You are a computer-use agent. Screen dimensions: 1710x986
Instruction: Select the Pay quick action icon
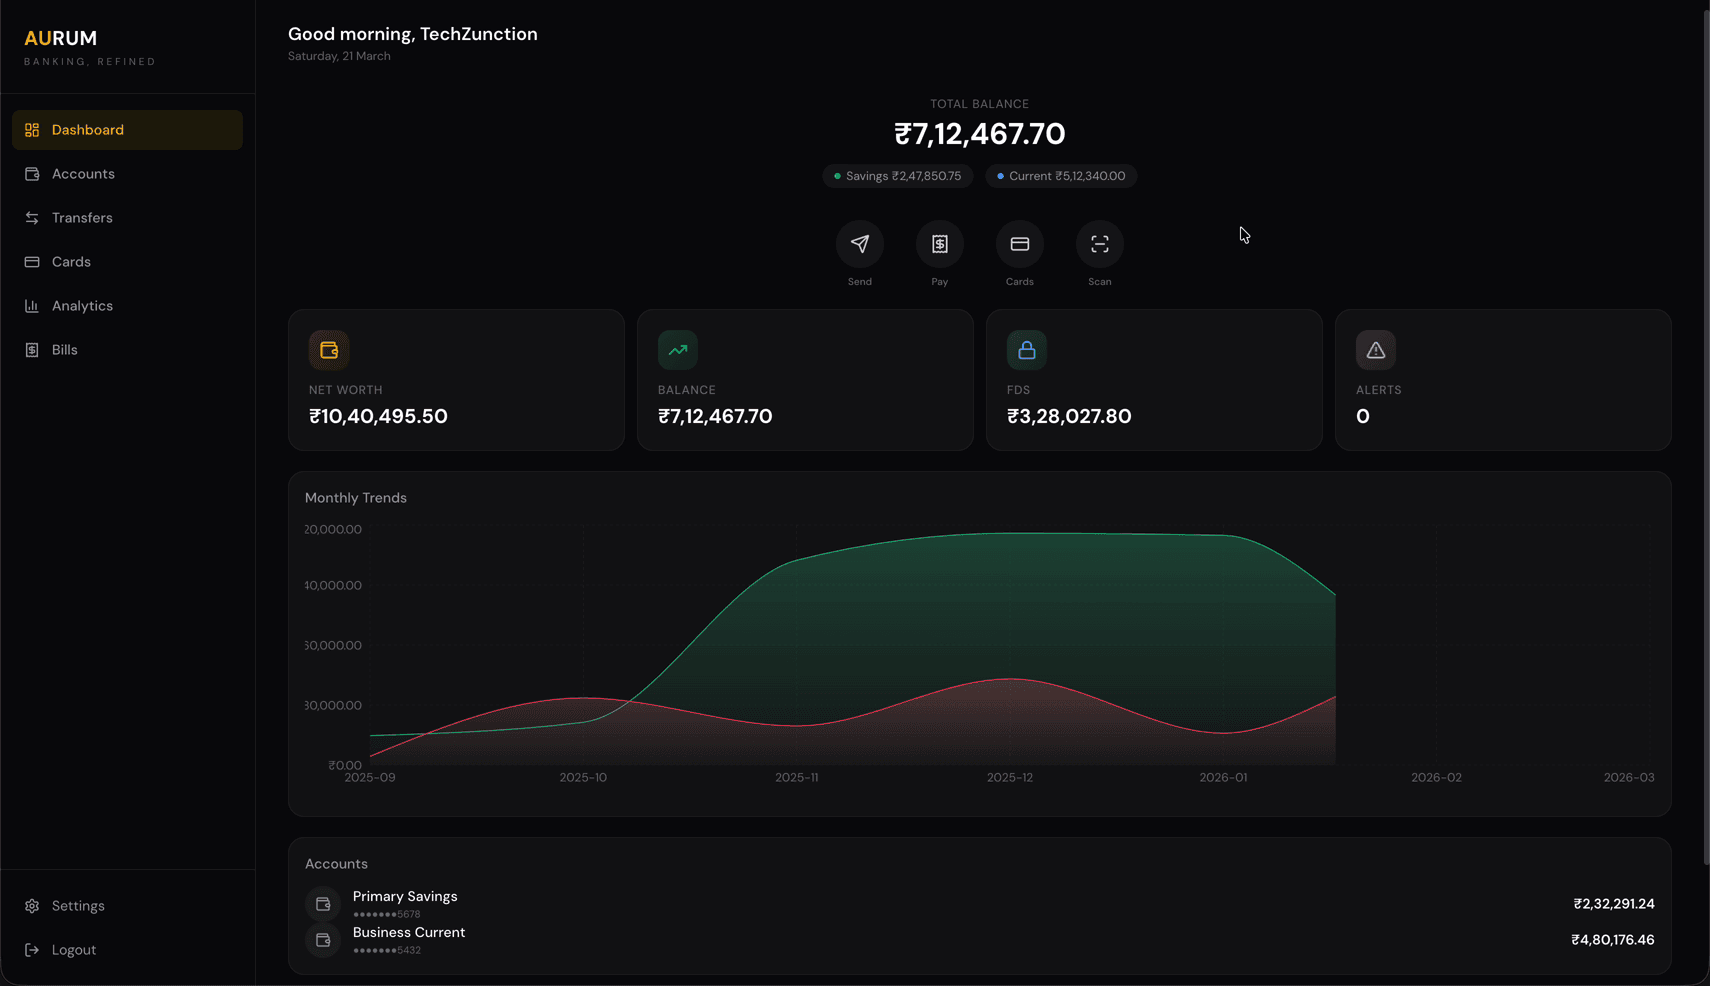[x=940, y=243]
